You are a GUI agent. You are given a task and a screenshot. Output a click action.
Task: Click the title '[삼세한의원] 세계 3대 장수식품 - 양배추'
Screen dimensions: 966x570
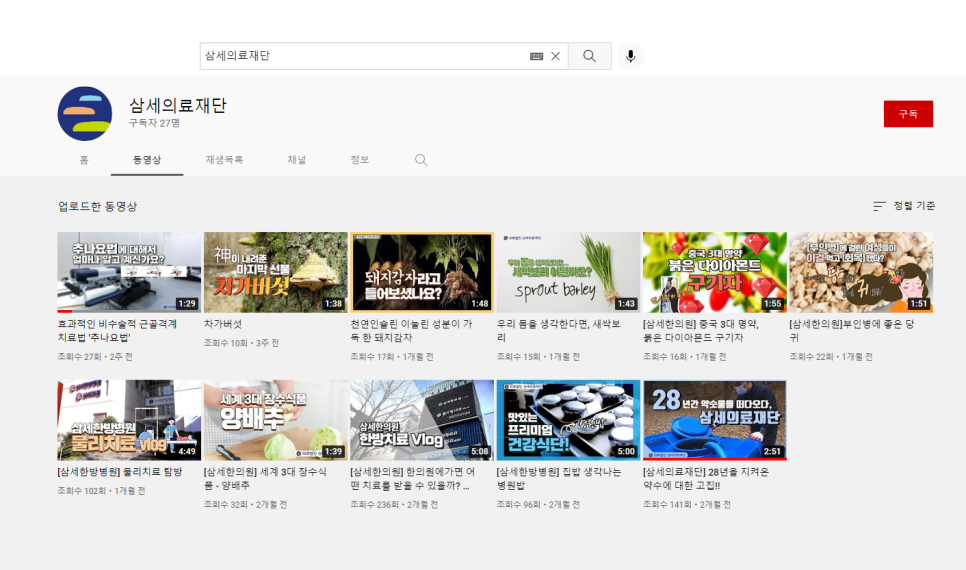pyautogui.click(x=265, y=479)
